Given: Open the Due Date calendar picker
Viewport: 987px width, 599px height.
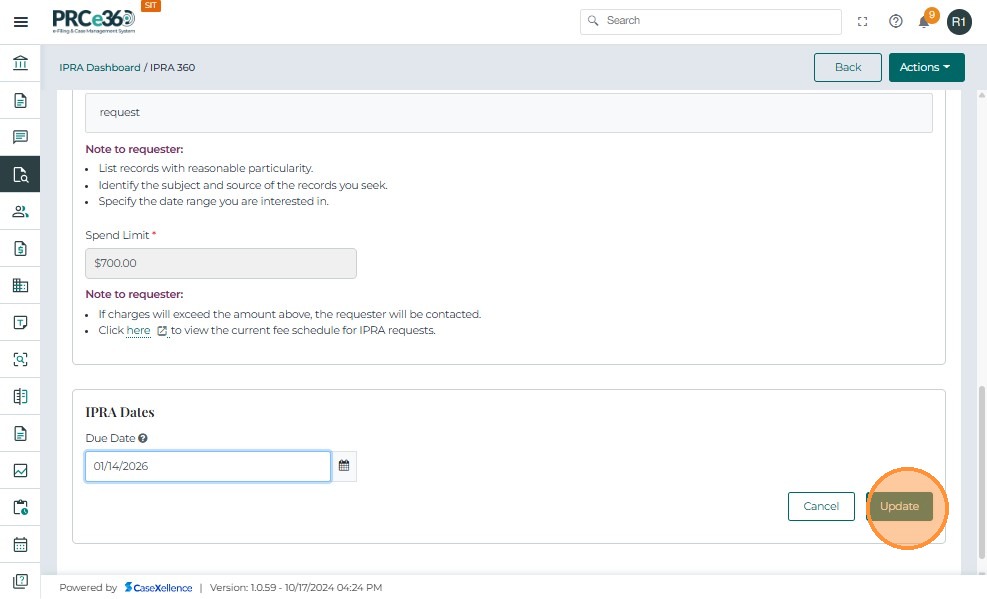Looking at the screenshot, I should click(x=344, y=466).
